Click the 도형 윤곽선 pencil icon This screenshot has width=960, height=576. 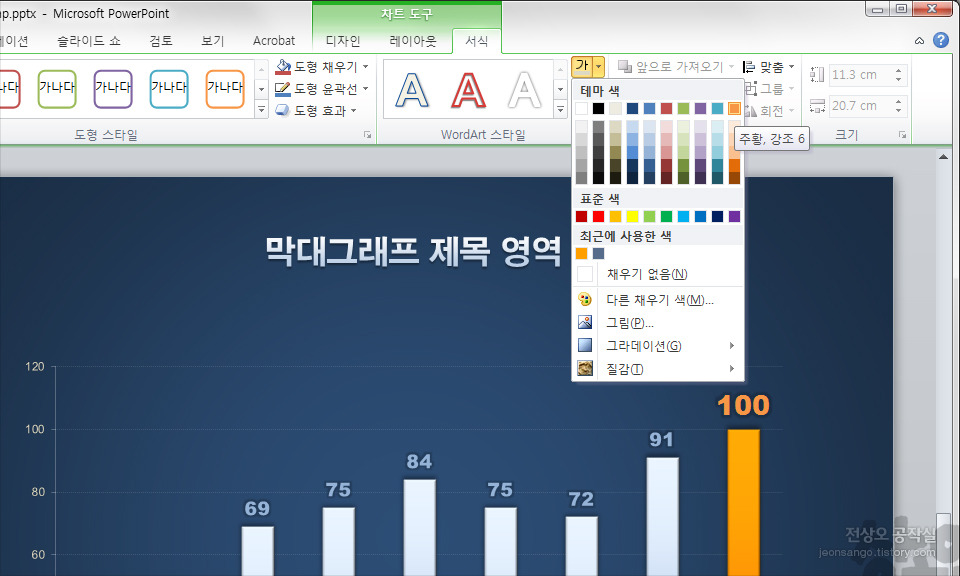(x=282, y=89)
